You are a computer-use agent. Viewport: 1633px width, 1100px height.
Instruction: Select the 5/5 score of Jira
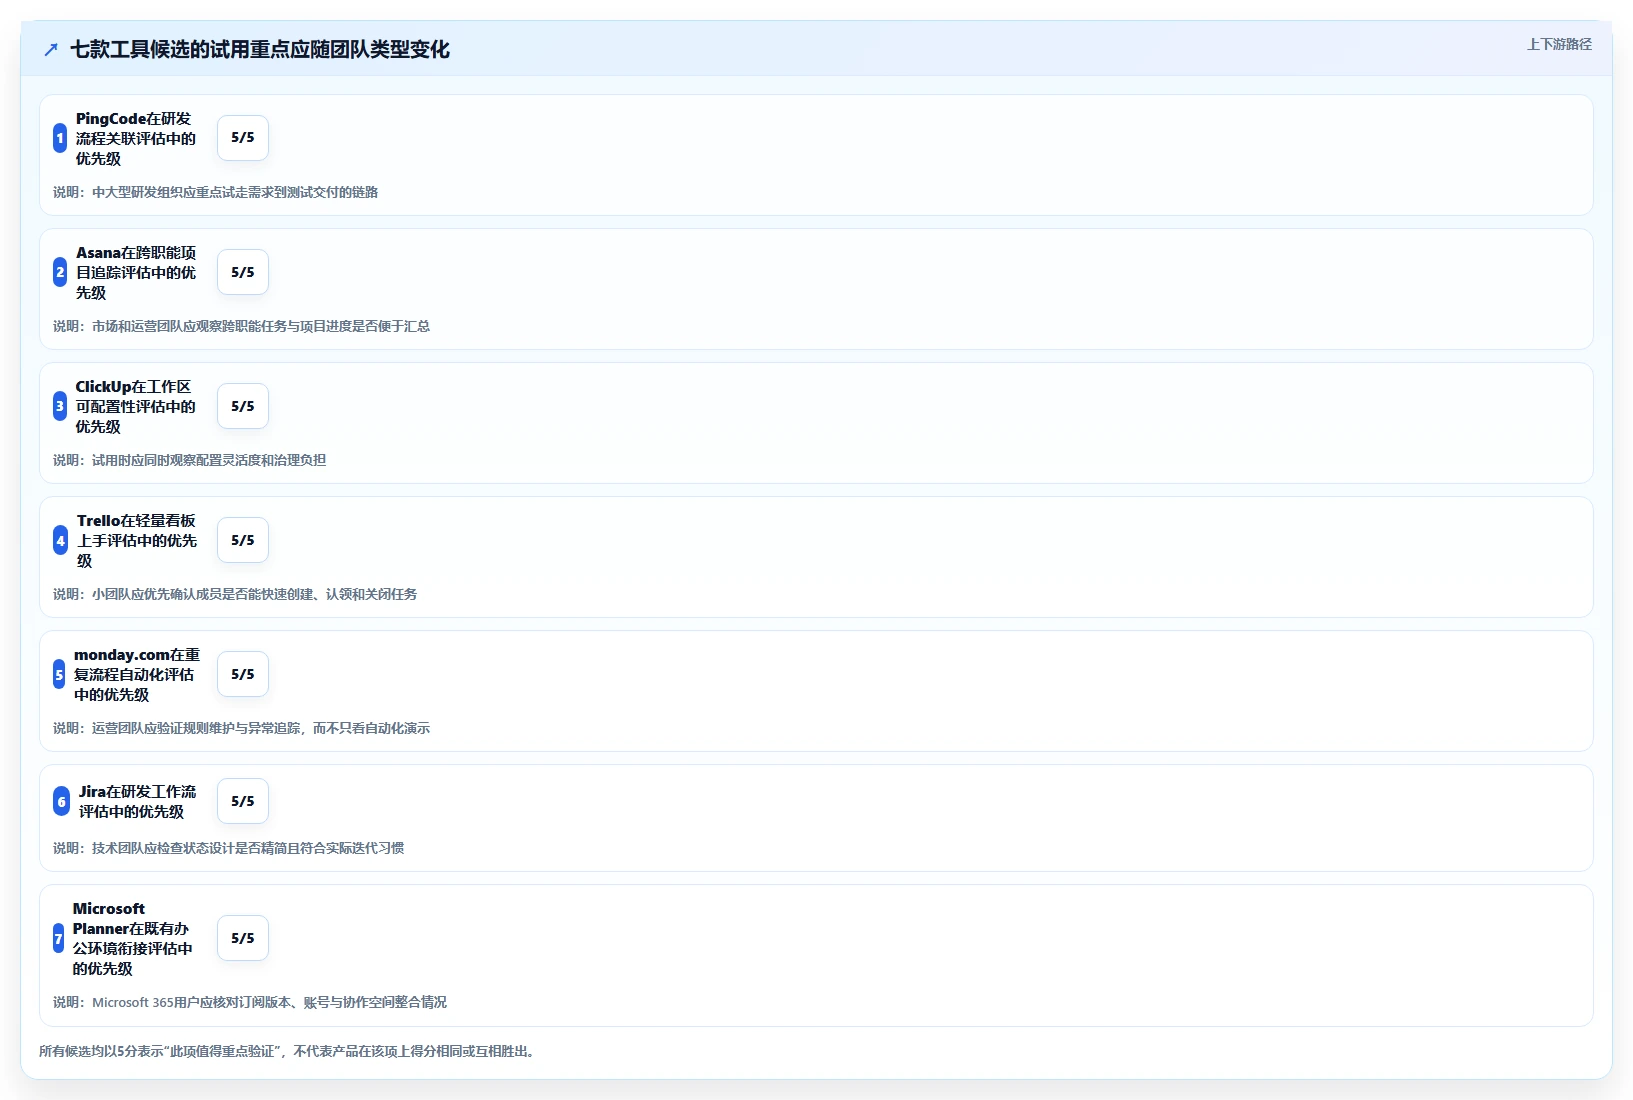(x=243, y=801)
